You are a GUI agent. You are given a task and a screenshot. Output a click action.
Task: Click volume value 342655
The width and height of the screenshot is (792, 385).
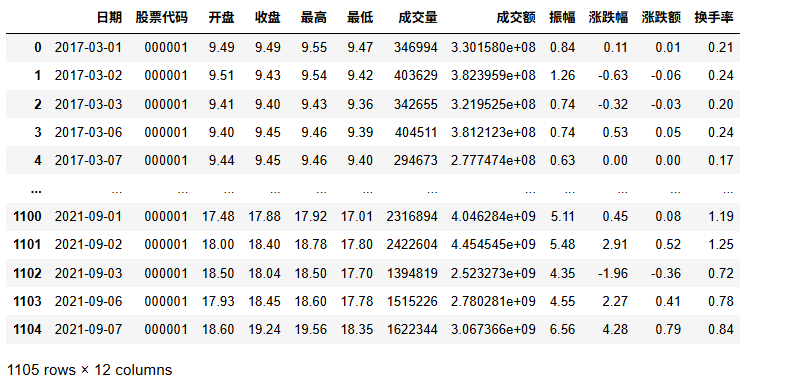[x=416, y=104]
